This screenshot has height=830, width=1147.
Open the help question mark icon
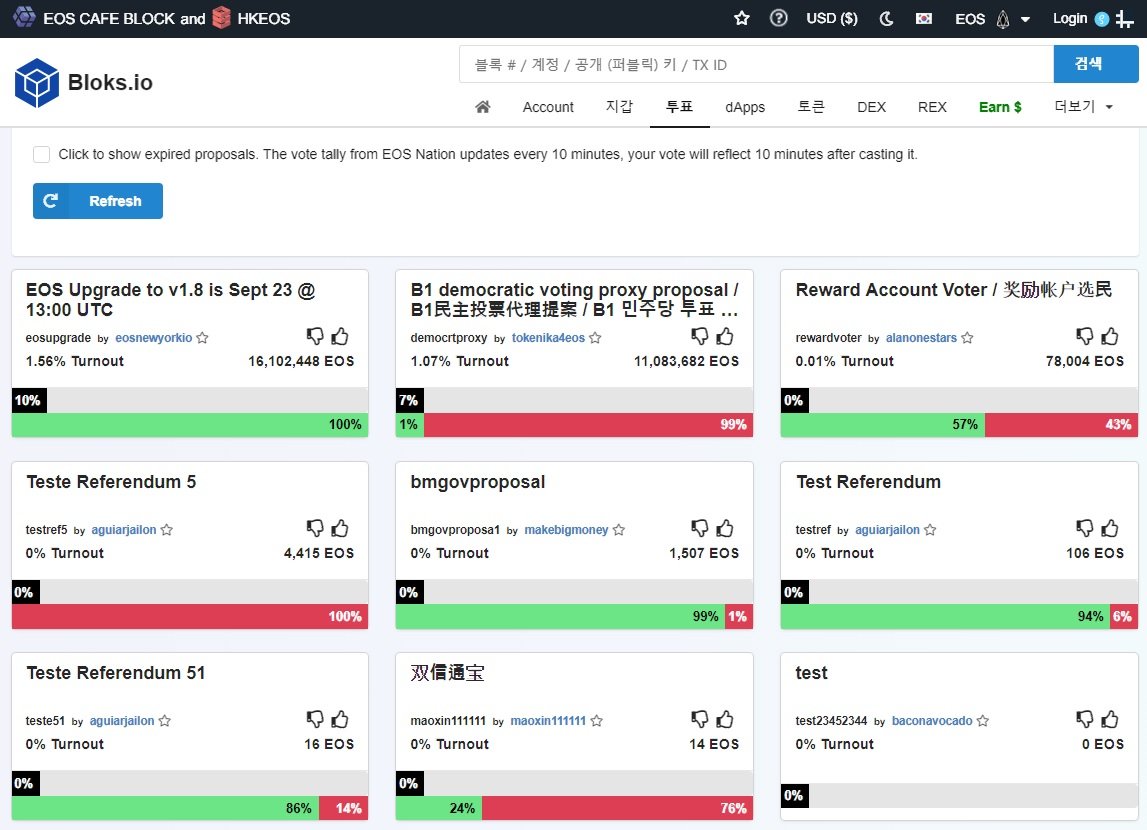(779, 18)
